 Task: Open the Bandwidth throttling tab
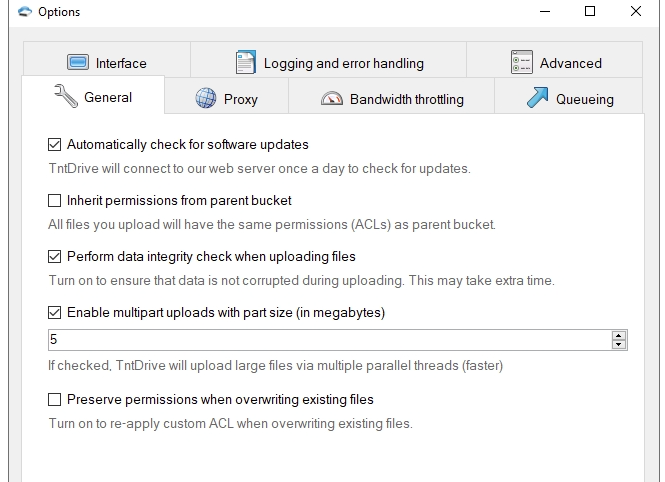(x=406, y=99)
